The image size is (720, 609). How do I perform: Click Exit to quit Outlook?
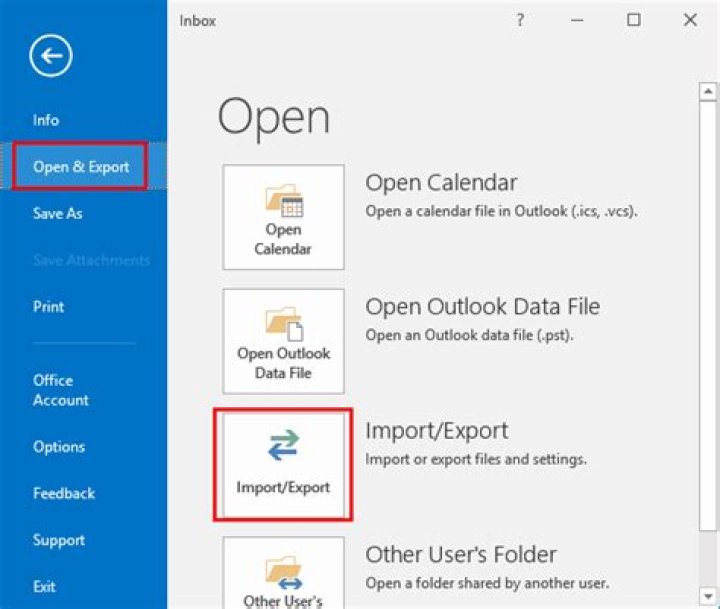(x=44, y=586)
